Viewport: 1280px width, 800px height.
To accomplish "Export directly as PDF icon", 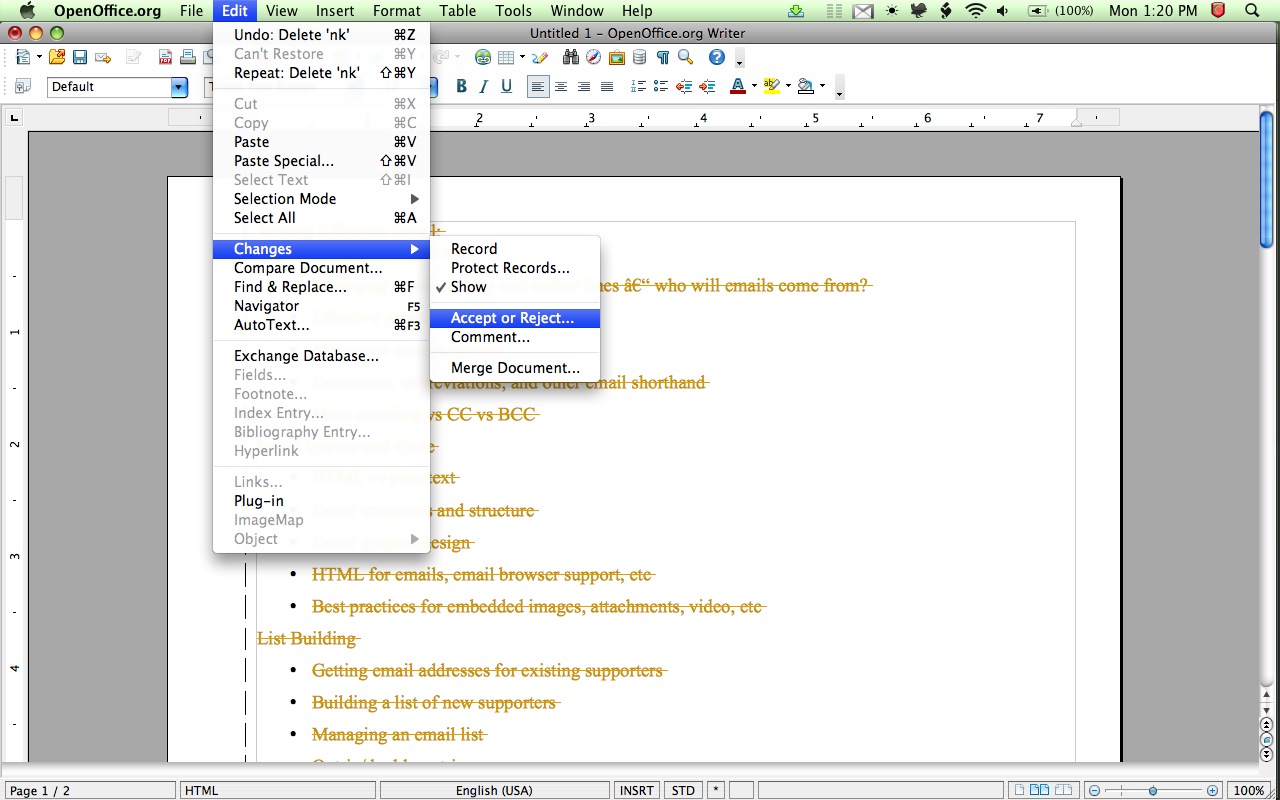I will click(x=165, y=57).
